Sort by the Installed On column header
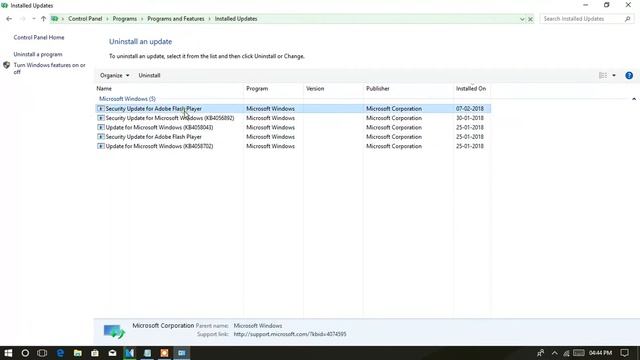 click(x=471, y=89)
